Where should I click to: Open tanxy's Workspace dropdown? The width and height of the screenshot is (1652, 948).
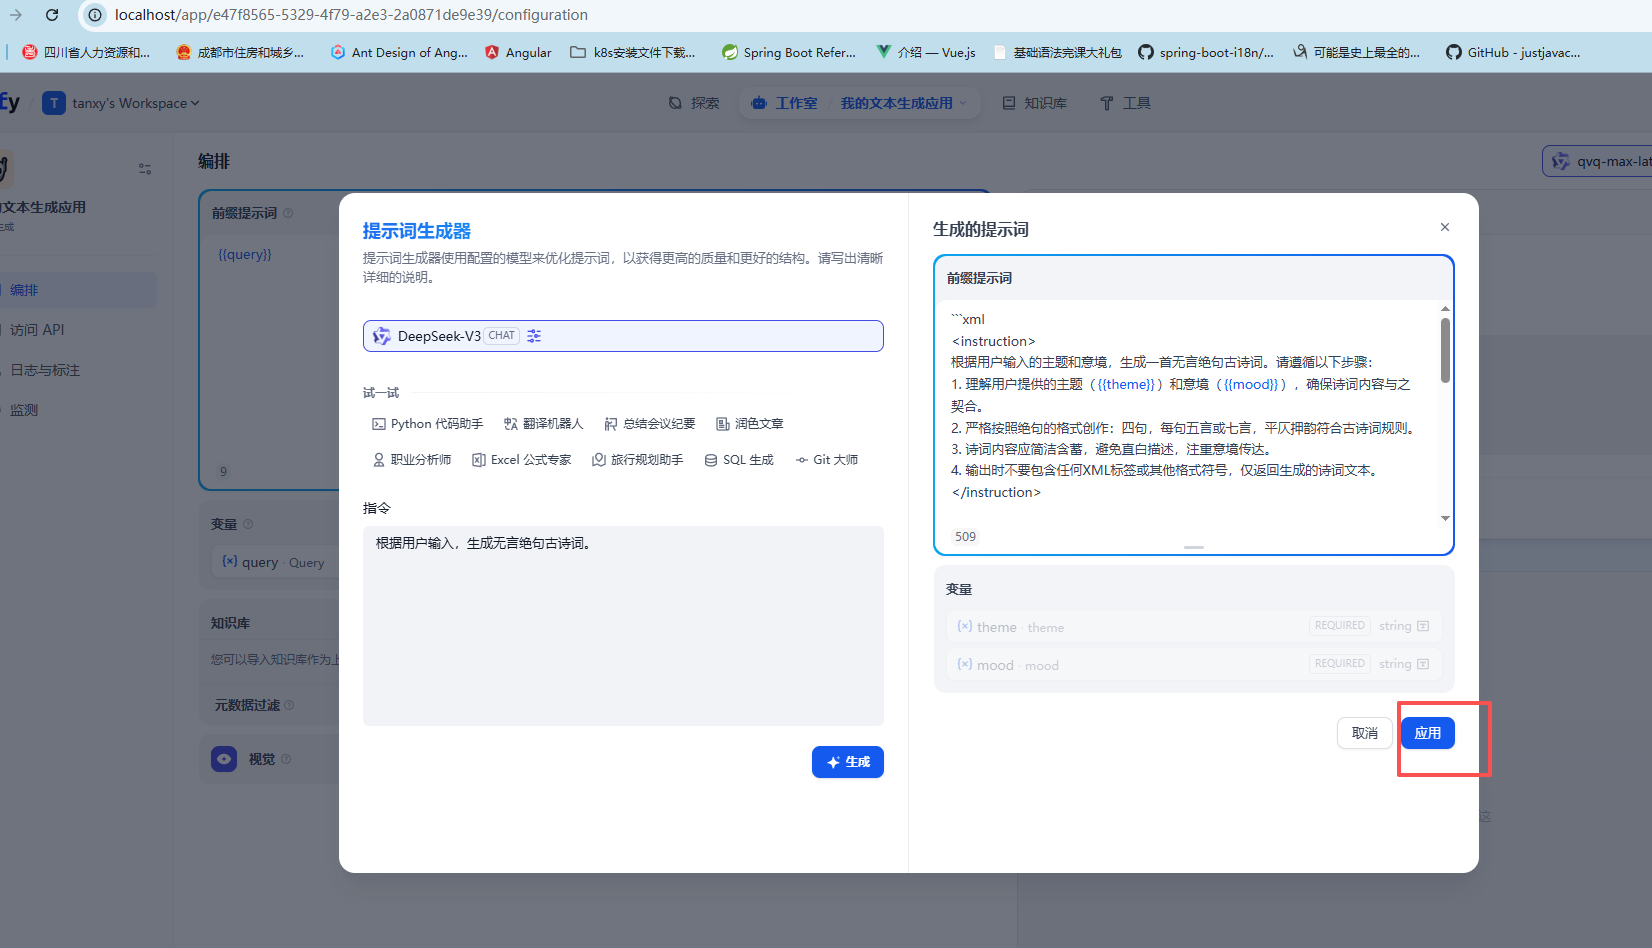[120, 102]
